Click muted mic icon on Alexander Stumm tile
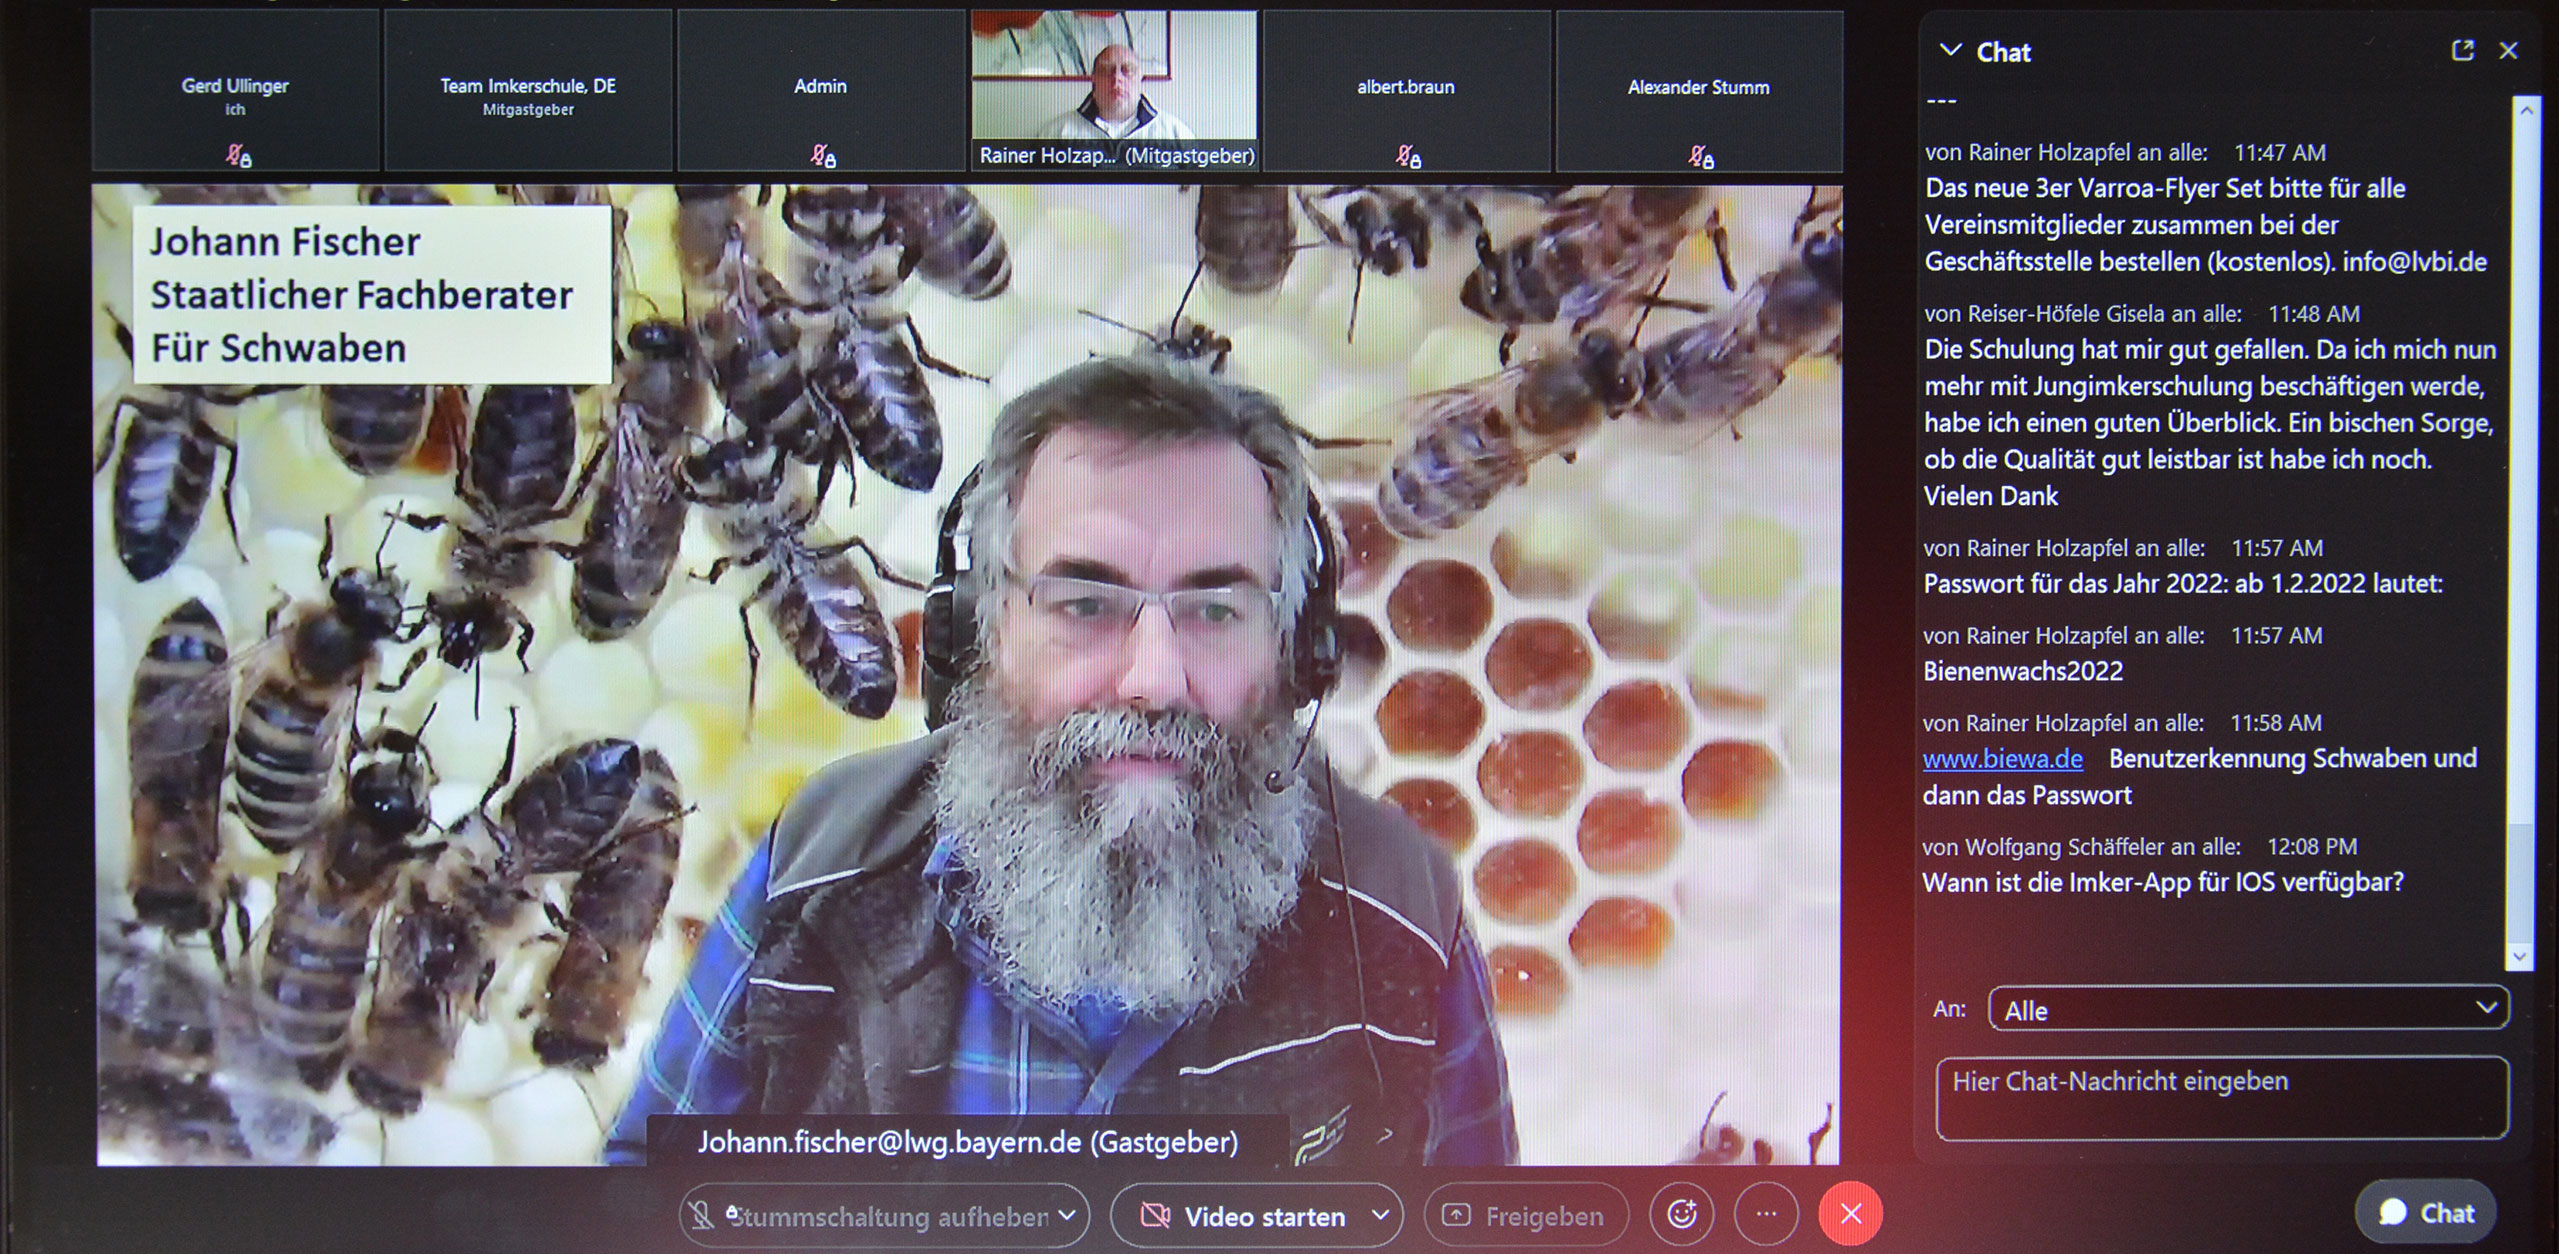The height and width of the screenshot is (1254, 2559). coord(1700,155)
